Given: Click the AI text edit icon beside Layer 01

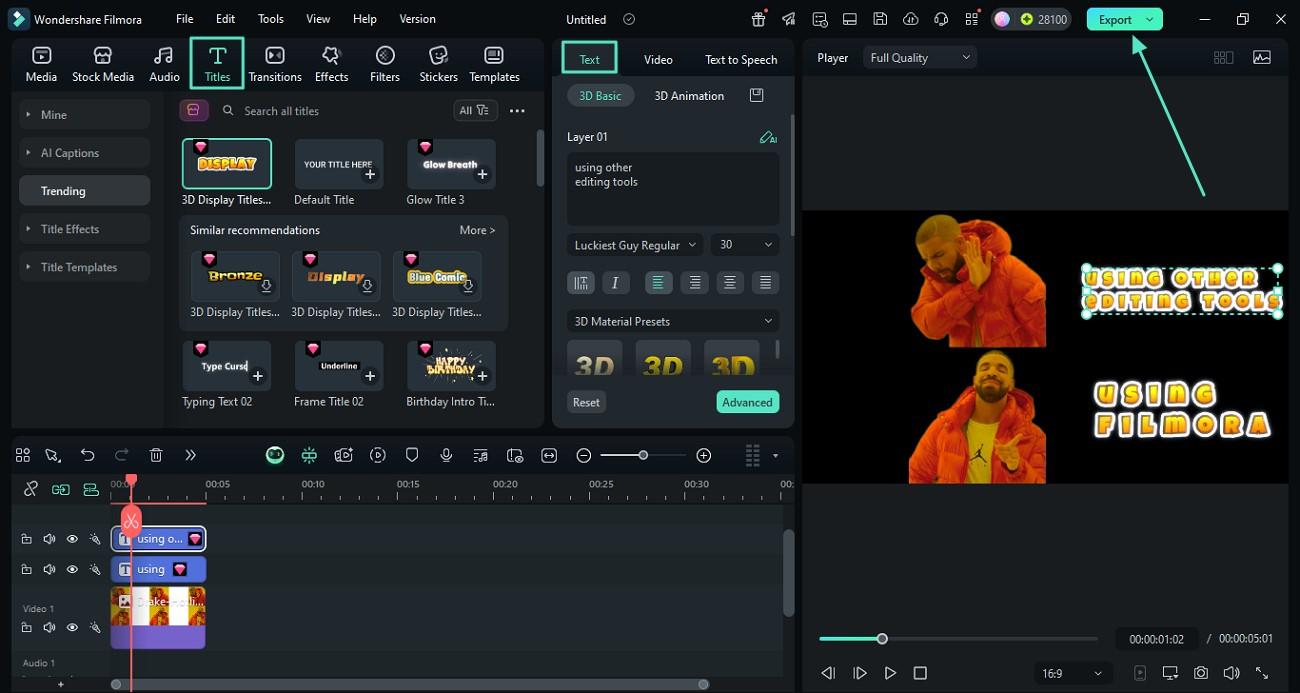Looking at the screenshot, I should (x=768, y=137).
